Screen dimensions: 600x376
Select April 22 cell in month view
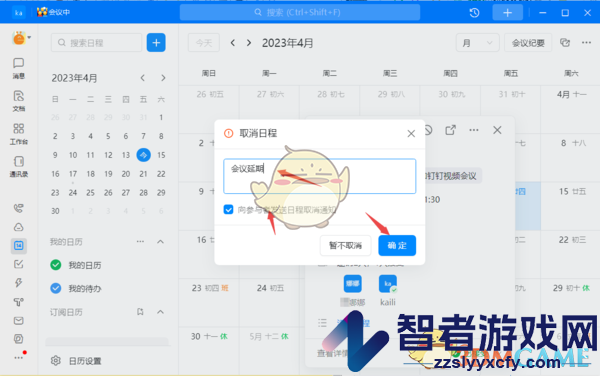click(570, 254)
